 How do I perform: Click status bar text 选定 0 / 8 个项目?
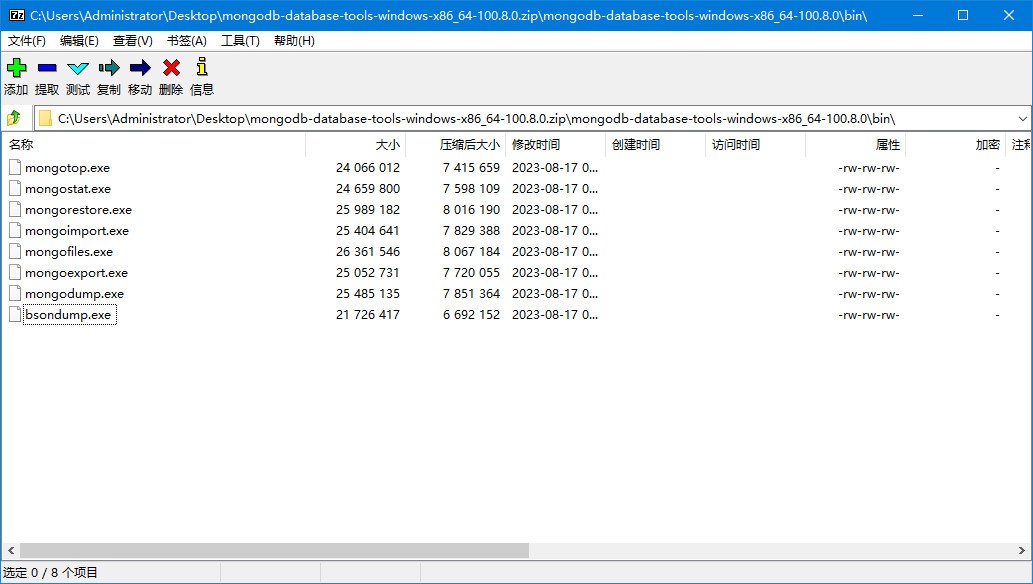(50, 573)
